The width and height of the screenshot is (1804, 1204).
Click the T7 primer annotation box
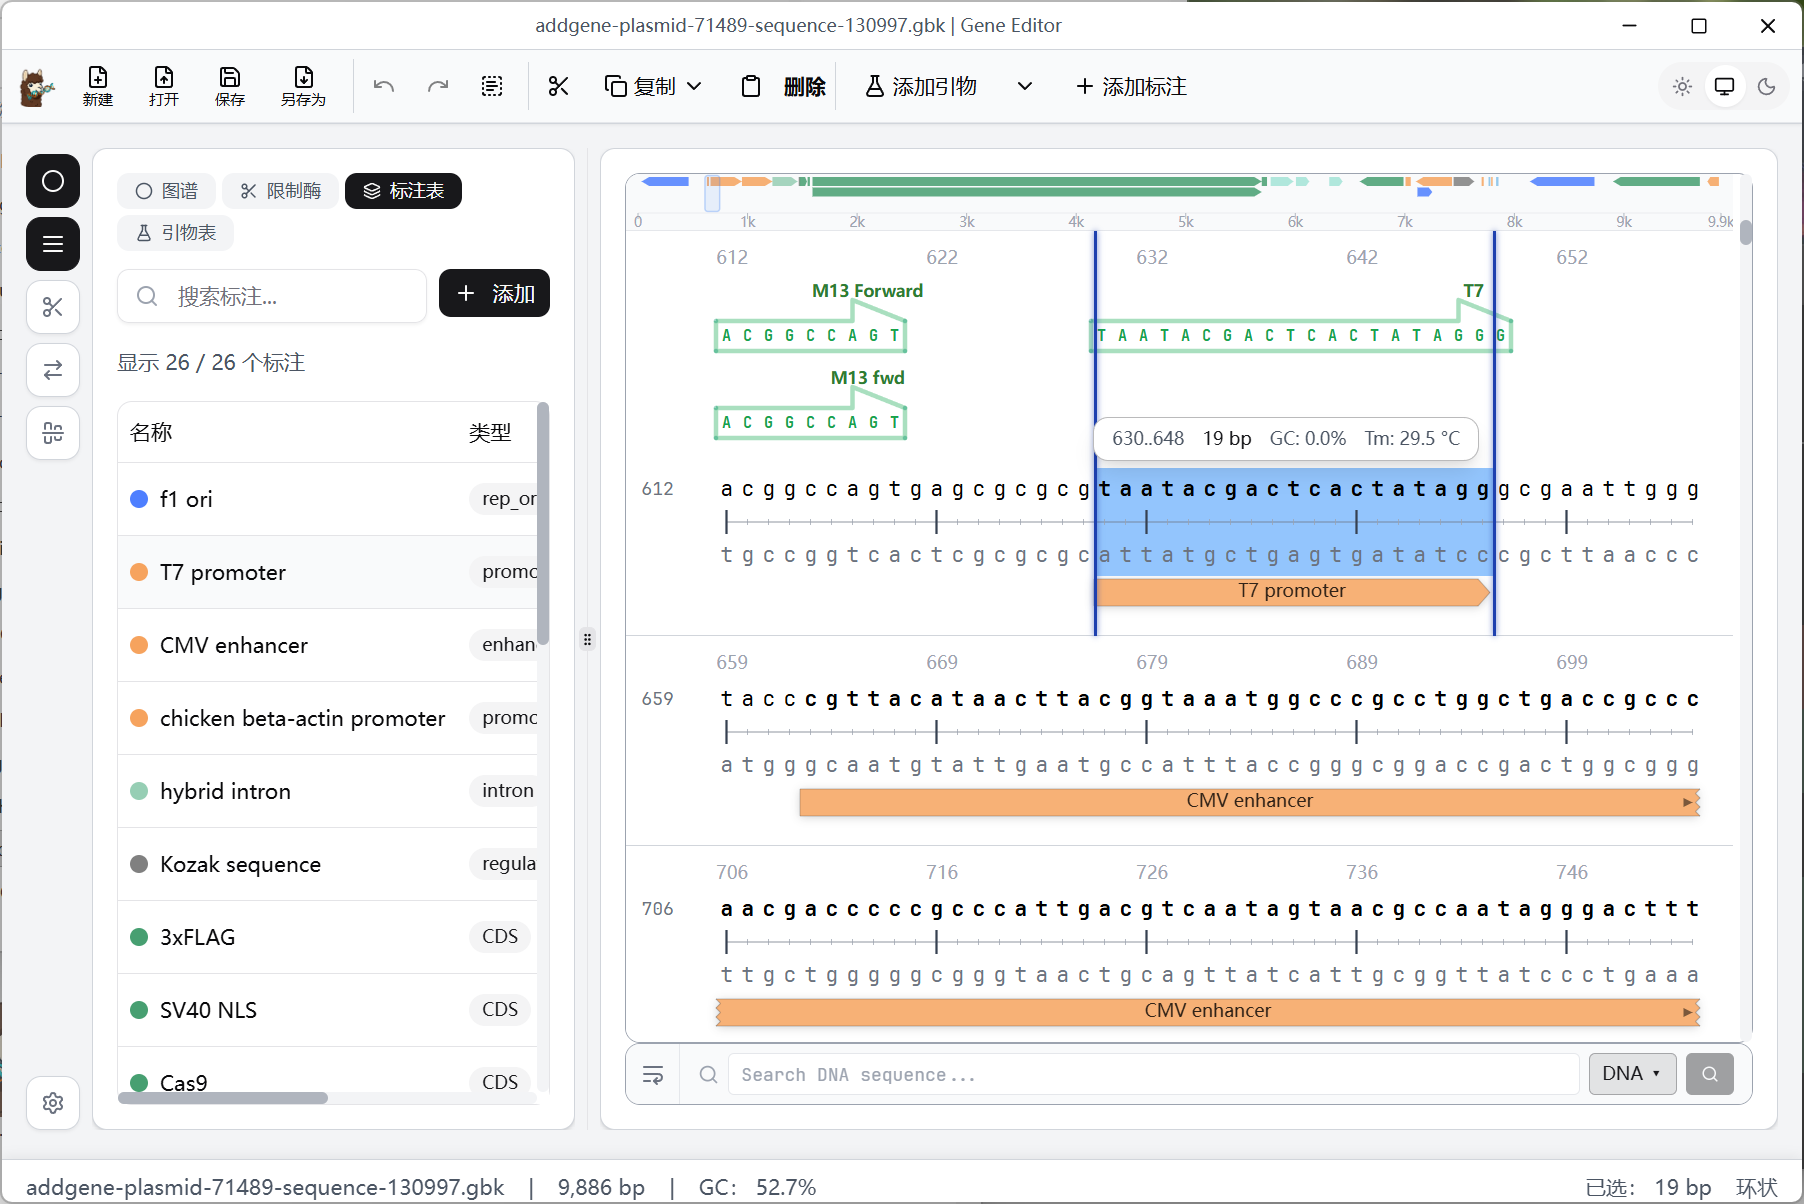[1301, 334]
